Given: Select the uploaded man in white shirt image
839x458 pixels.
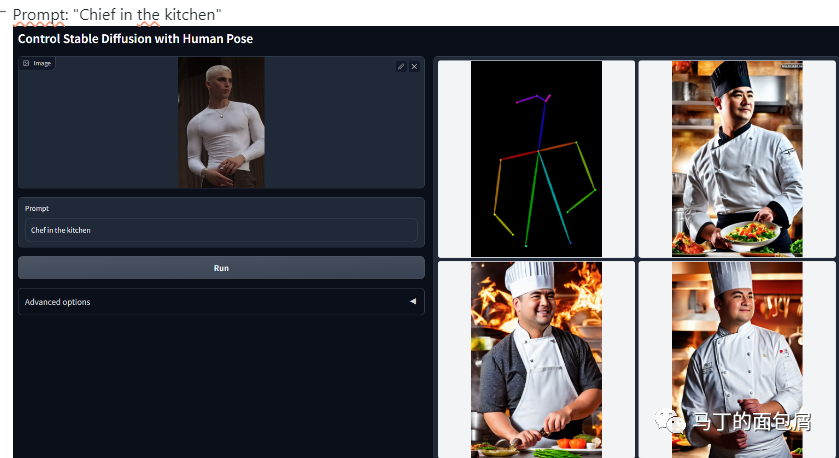Looking at the screenshot, I should click(x=222, y=123).
